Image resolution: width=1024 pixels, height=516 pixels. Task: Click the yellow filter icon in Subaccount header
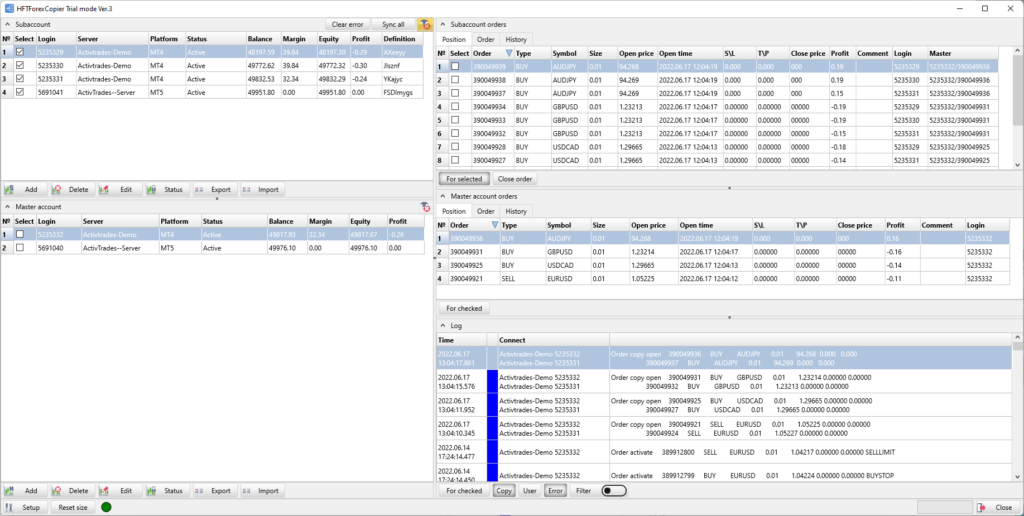coord(424,25)
